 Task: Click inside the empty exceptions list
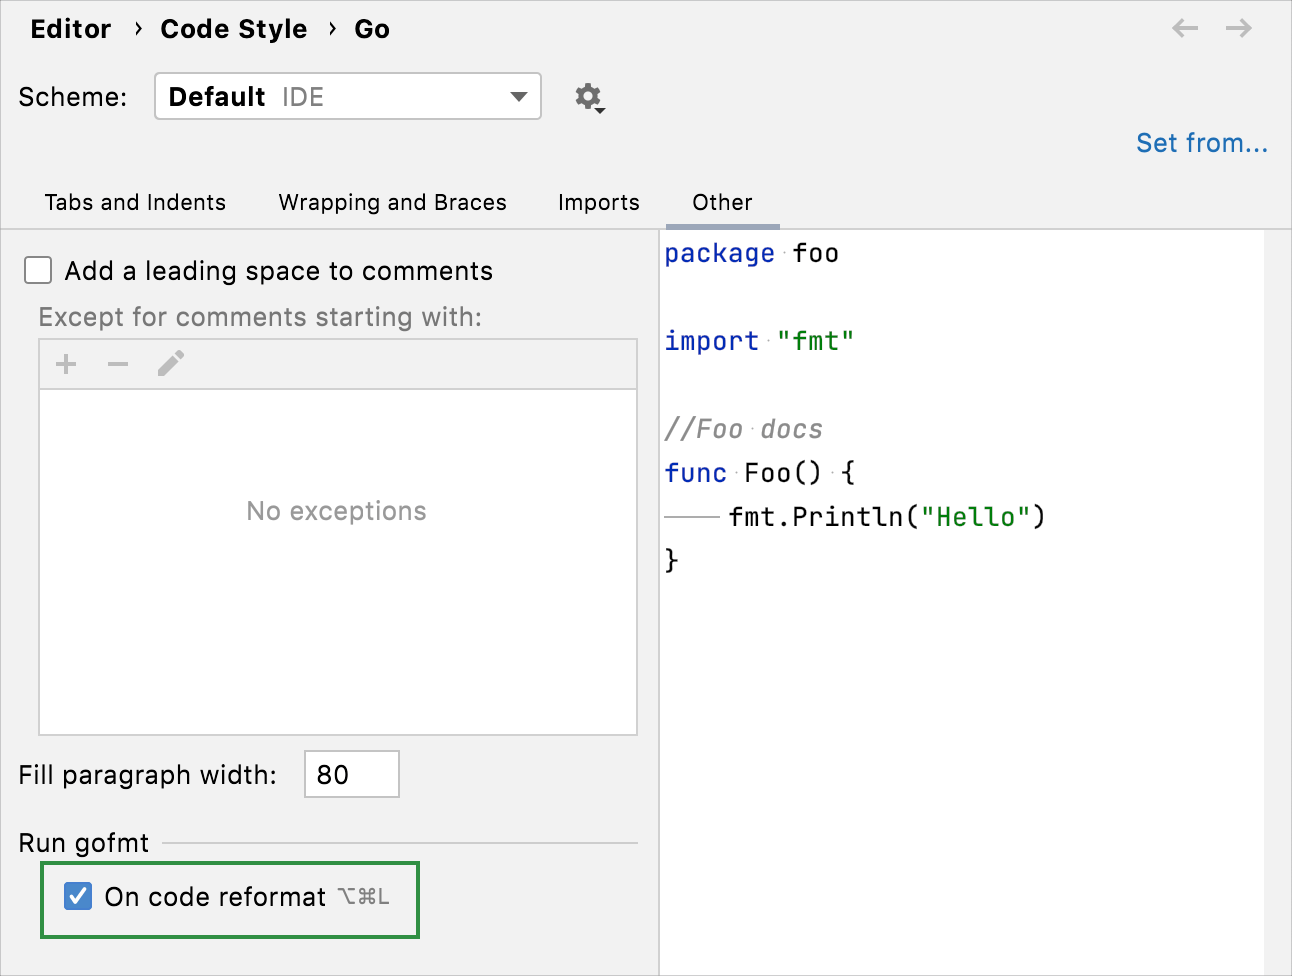[337, 600]
